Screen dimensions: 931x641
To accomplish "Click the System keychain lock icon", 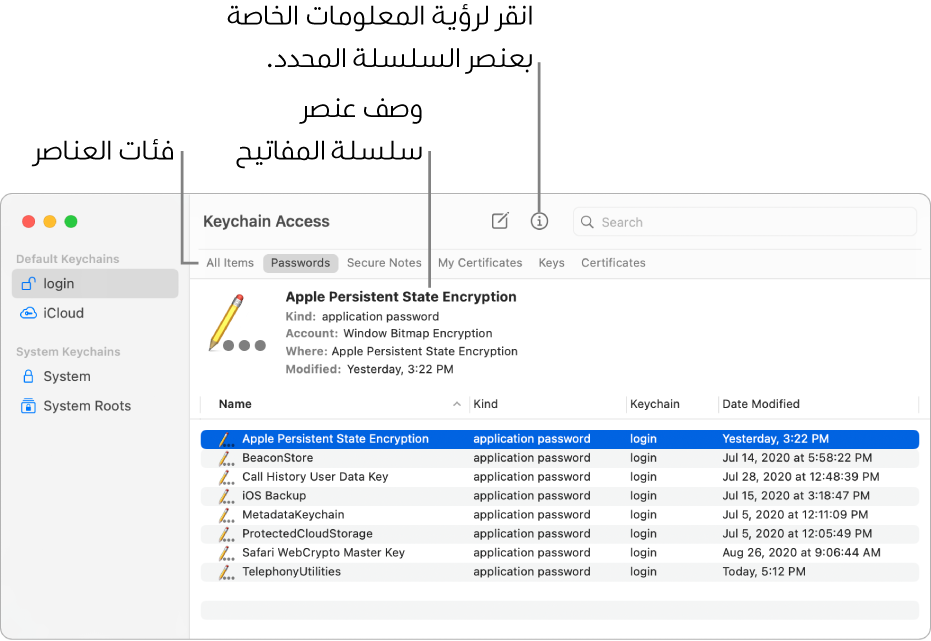I will pos(29,377).
